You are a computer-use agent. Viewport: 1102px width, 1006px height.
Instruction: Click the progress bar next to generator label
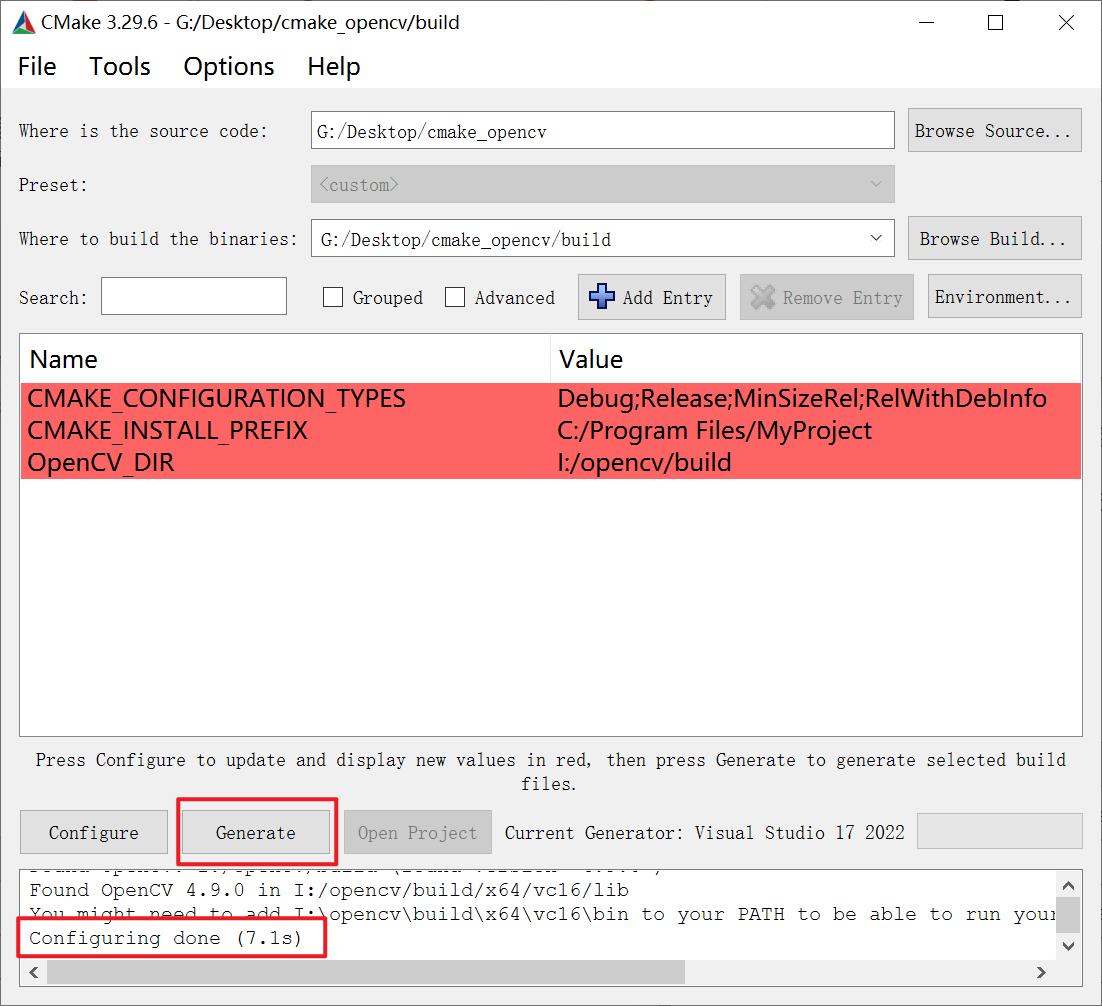999,831
